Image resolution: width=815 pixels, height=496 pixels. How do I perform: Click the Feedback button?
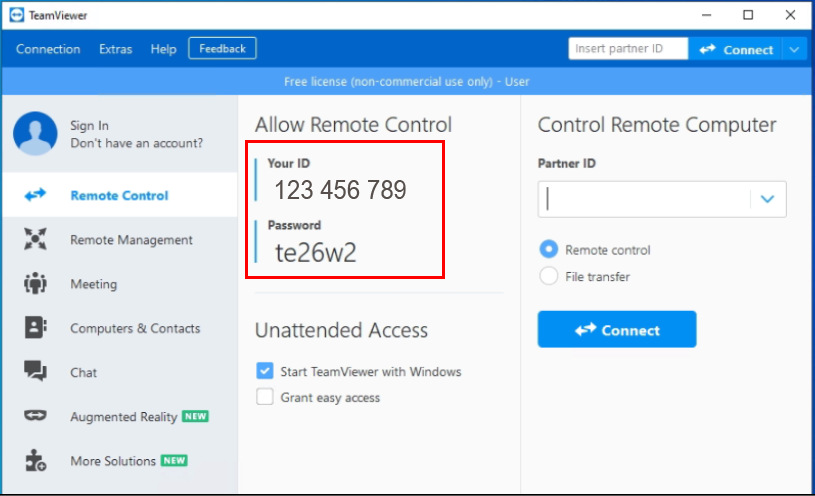pos(222,48)
